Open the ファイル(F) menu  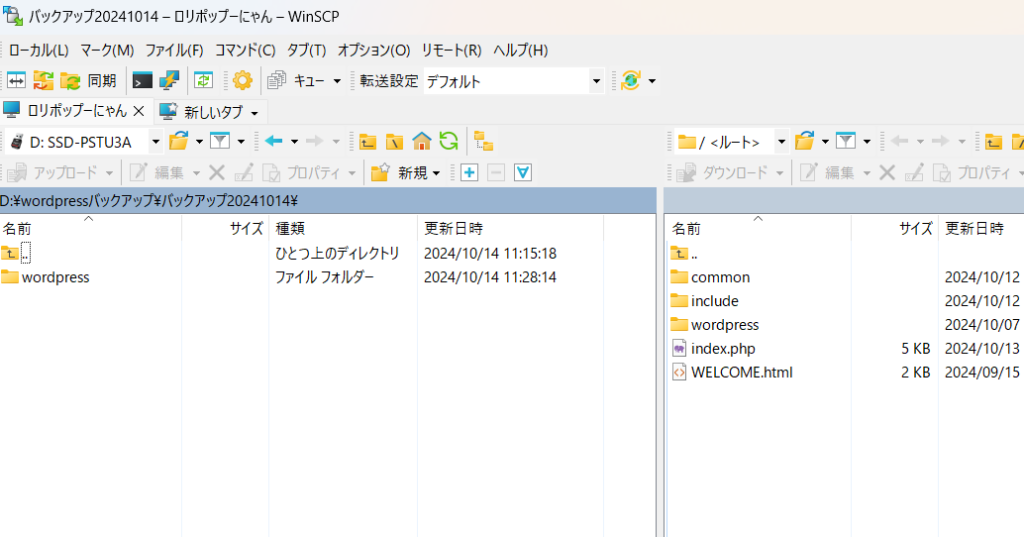(x=174, y=50)
